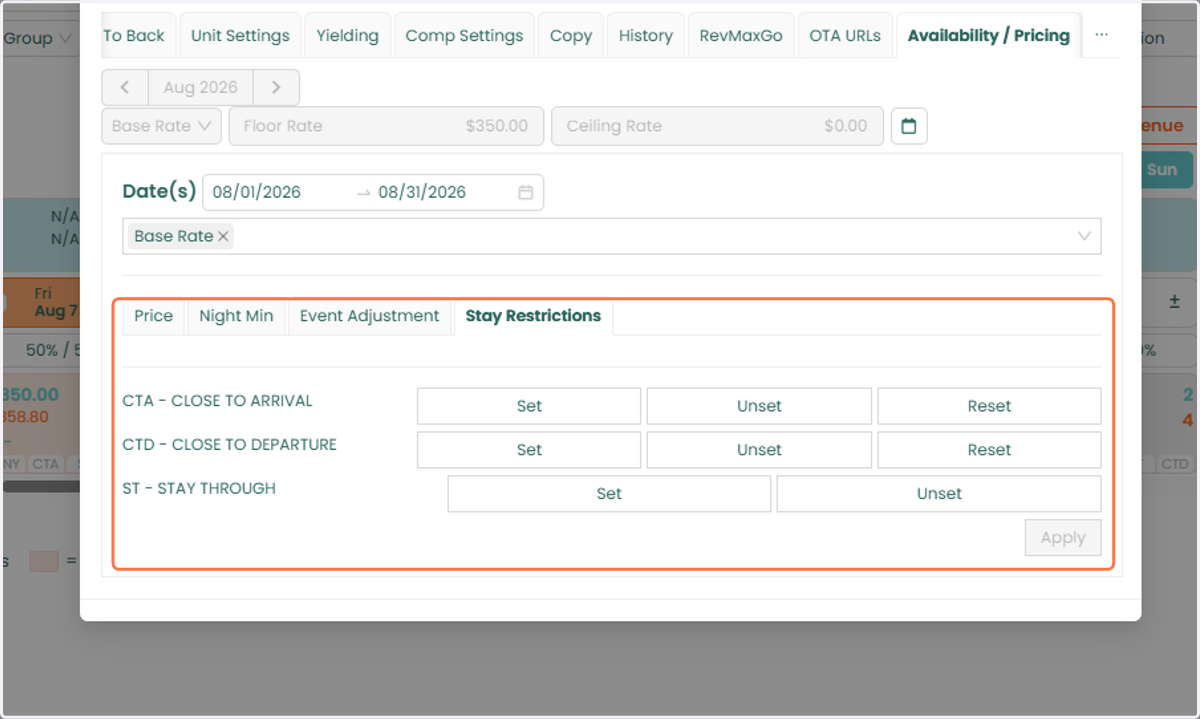Switch to Comp Settings tab

click(x=464, y=35)
